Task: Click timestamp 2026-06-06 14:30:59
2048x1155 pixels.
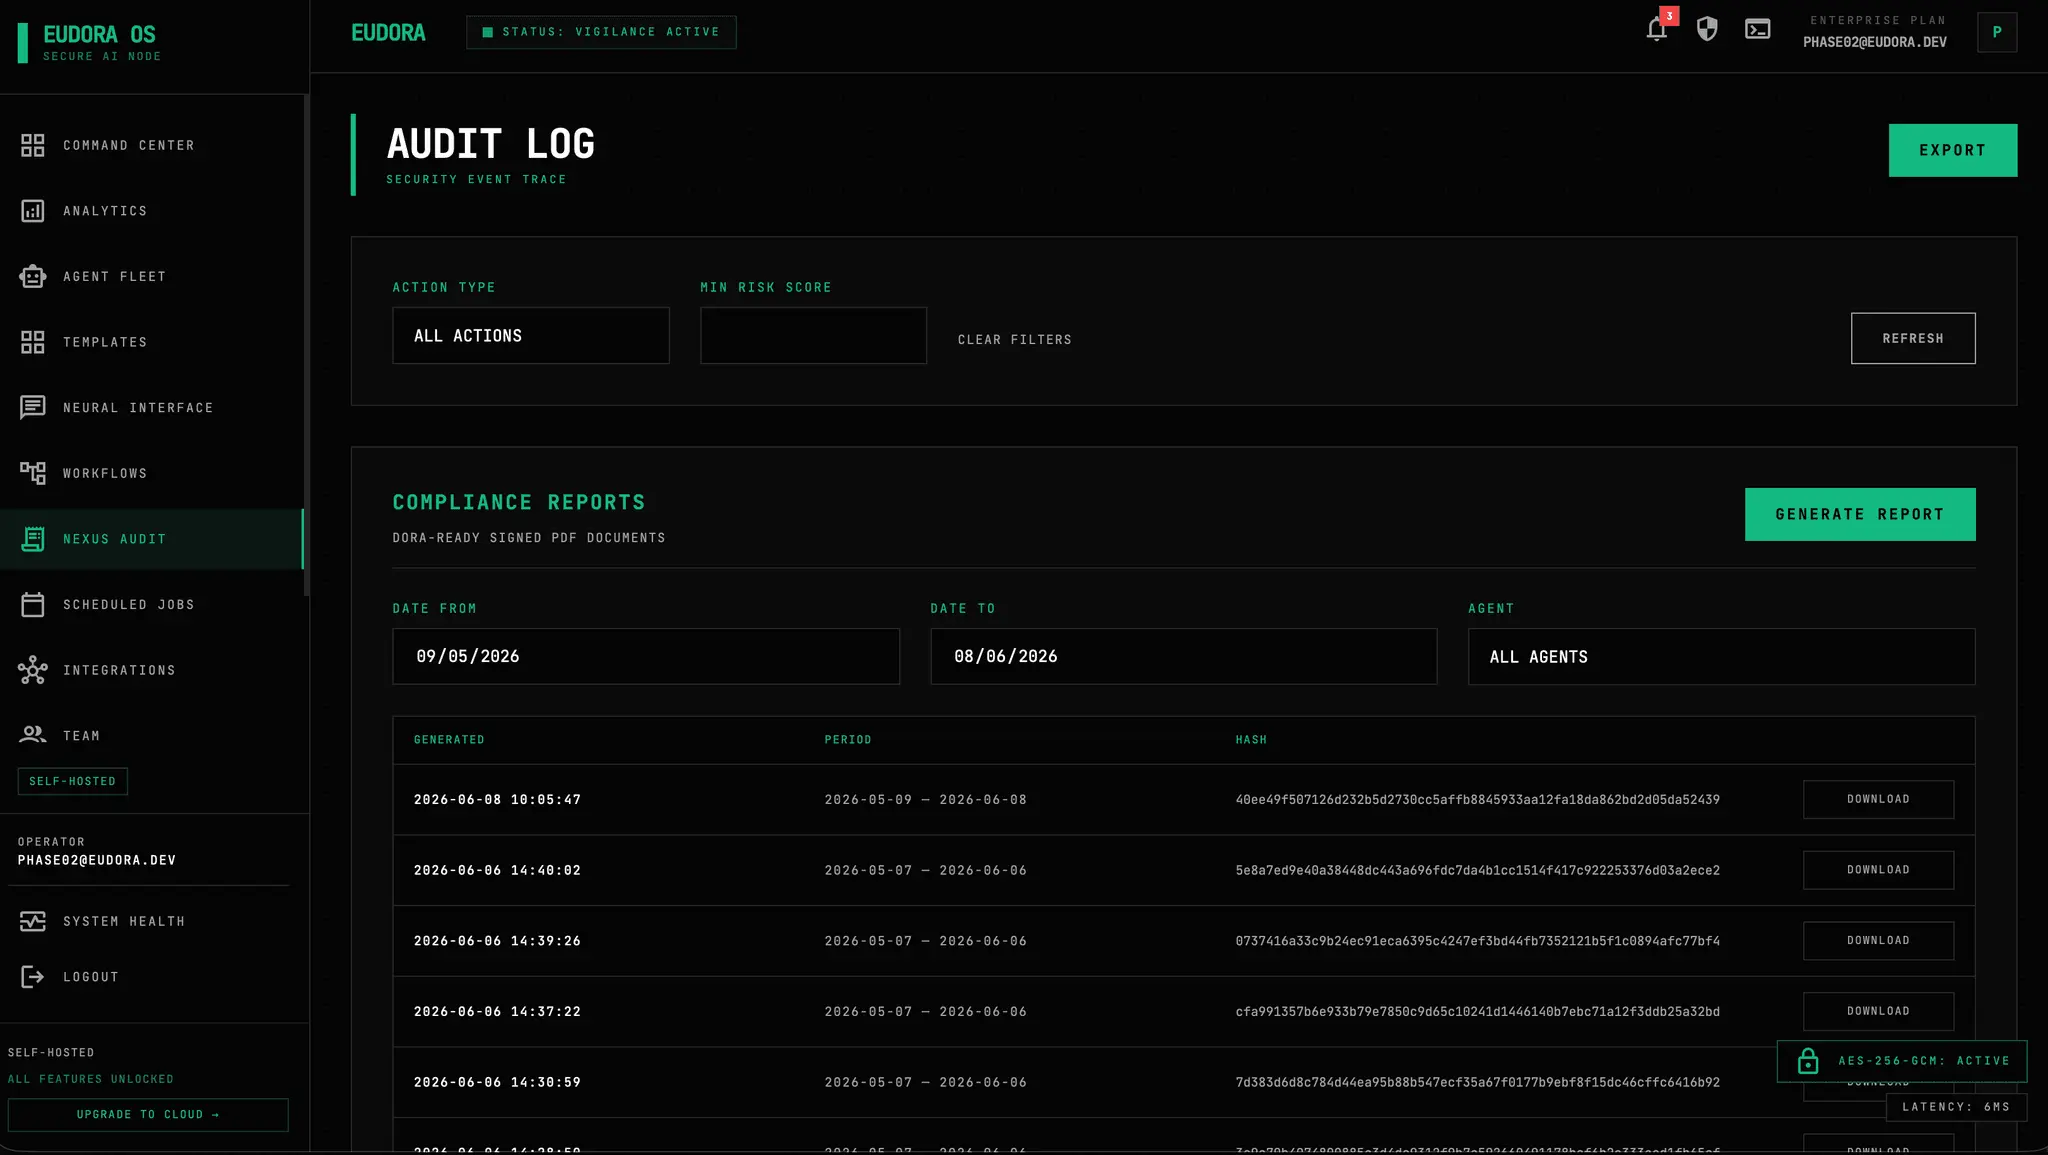Action: 497,1083
